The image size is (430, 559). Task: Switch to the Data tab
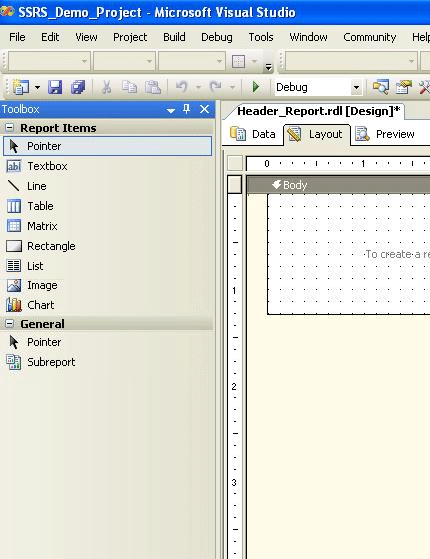(253, 134)
